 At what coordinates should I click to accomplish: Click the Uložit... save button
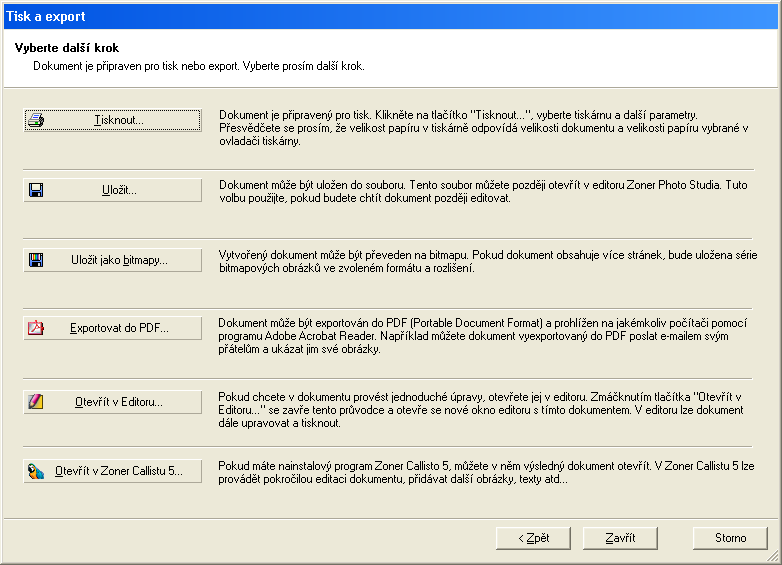click(x=113, y=190)
